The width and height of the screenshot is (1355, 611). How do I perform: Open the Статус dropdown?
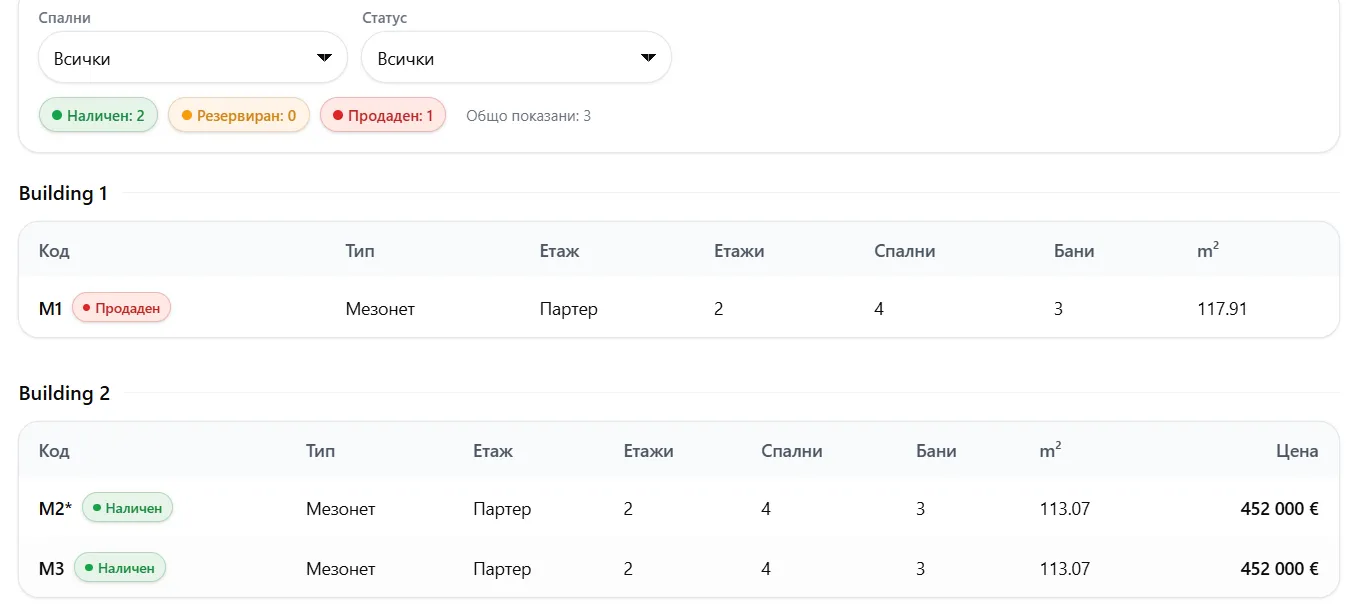[x=515, y=58]
